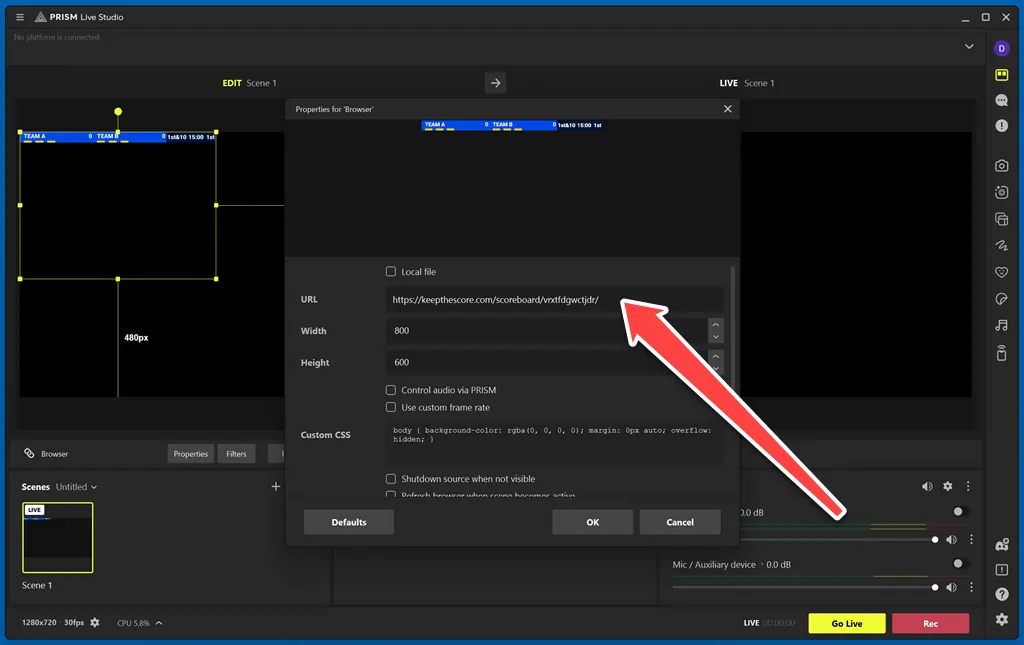This screenshot has width=1024, height=645.
Task: Select the Browser source link icon
Action: click(x=27, y=453)
